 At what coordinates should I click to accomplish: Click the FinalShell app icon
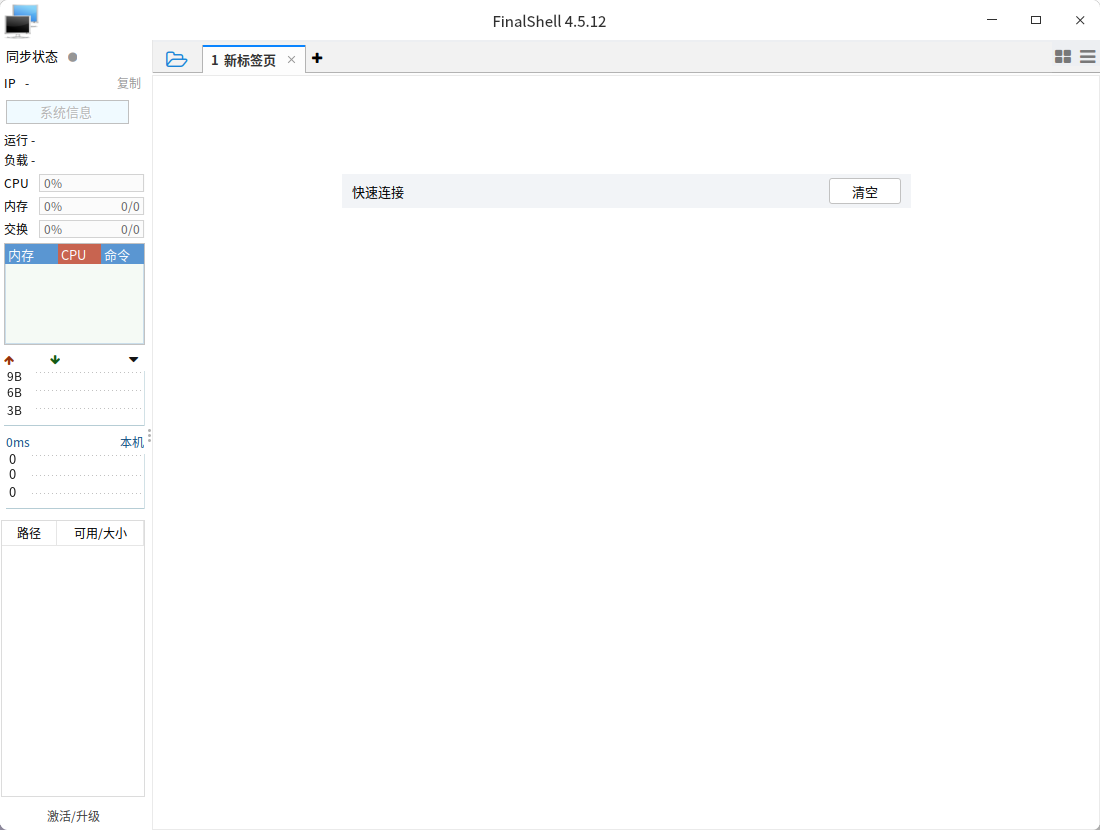[21, 20]
